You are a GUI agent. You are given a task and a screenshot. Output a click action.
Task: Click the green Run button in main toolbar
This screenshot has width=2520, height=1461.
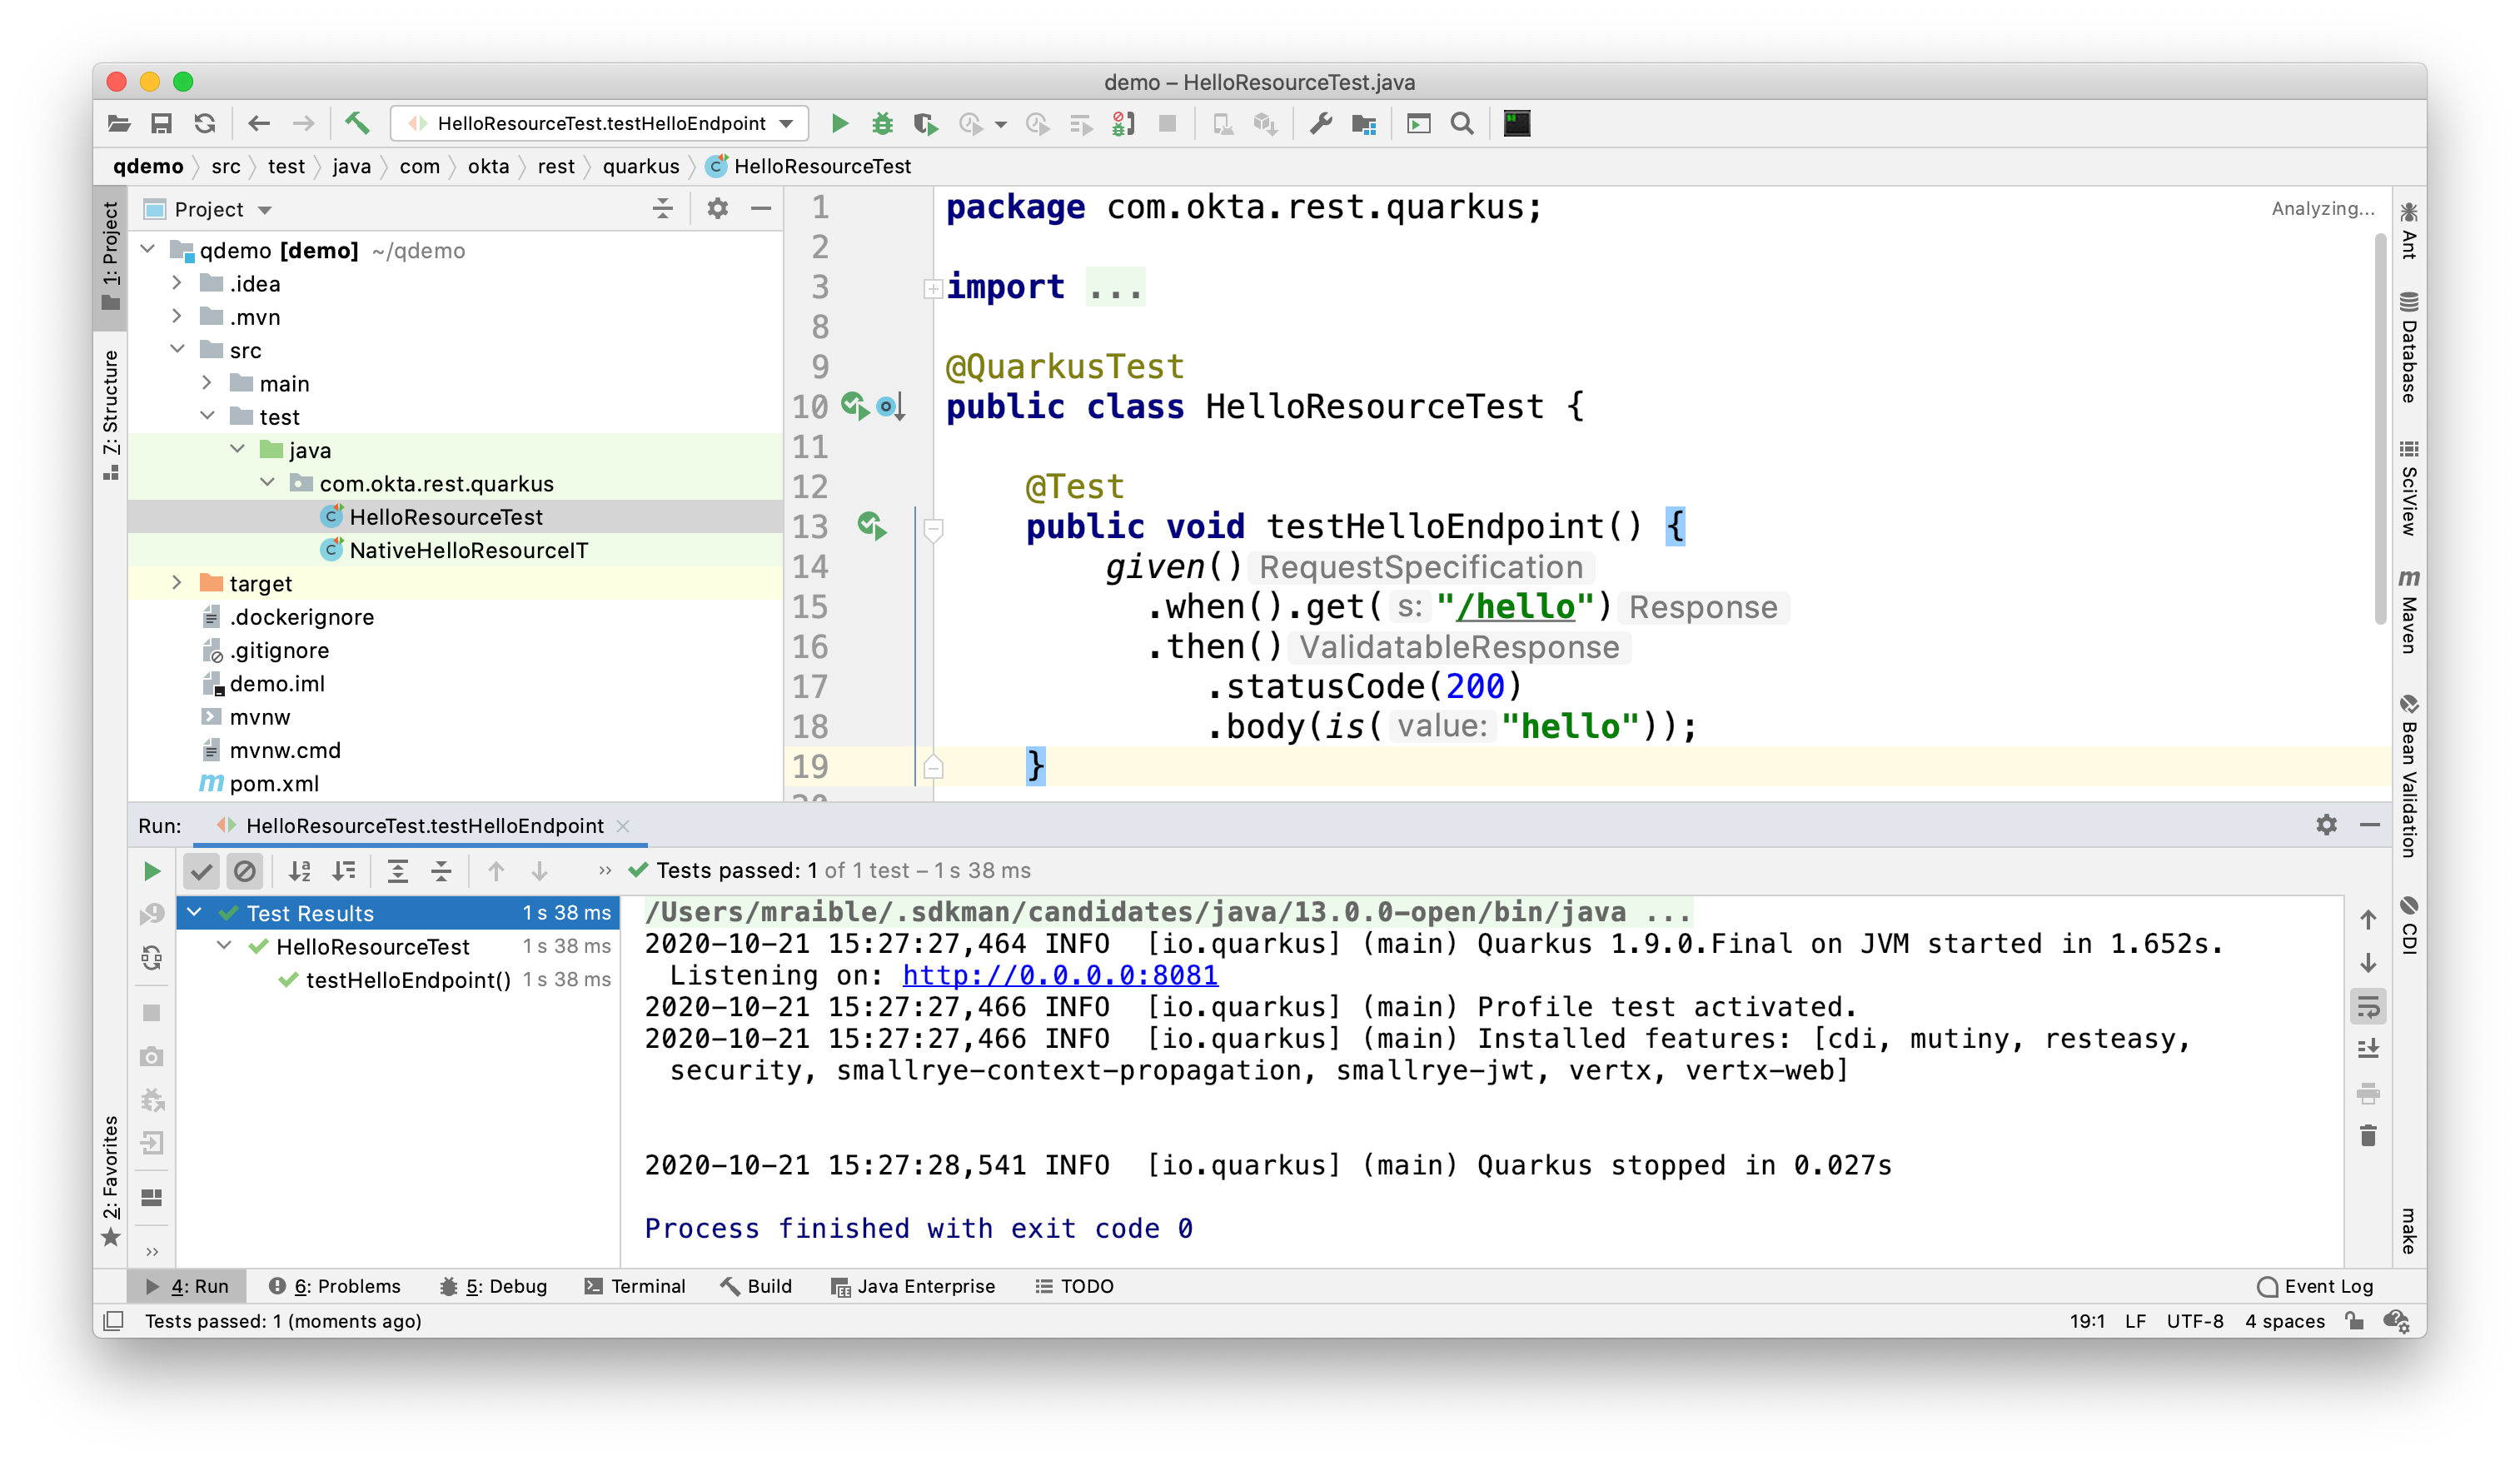839,123
